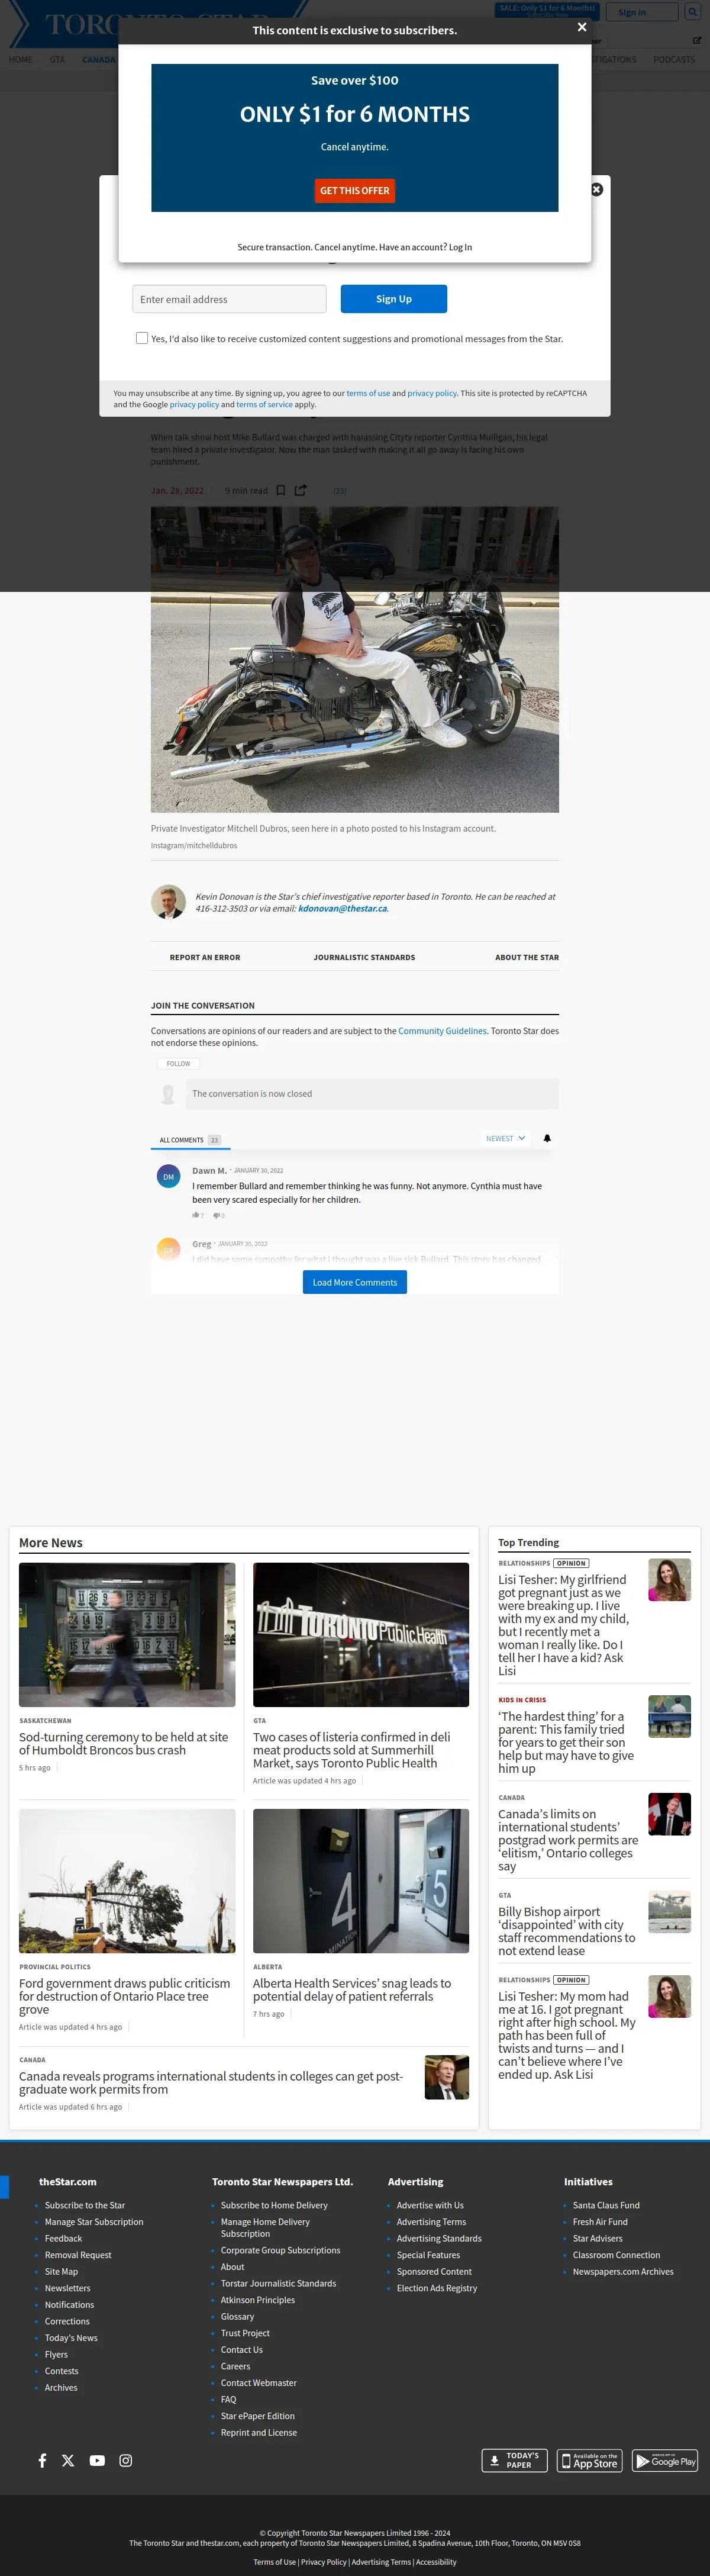Viewport: 710px width, 2576px height.
Task: Open the Newspapers.com Archives footer link
Action: (623, 2271)
